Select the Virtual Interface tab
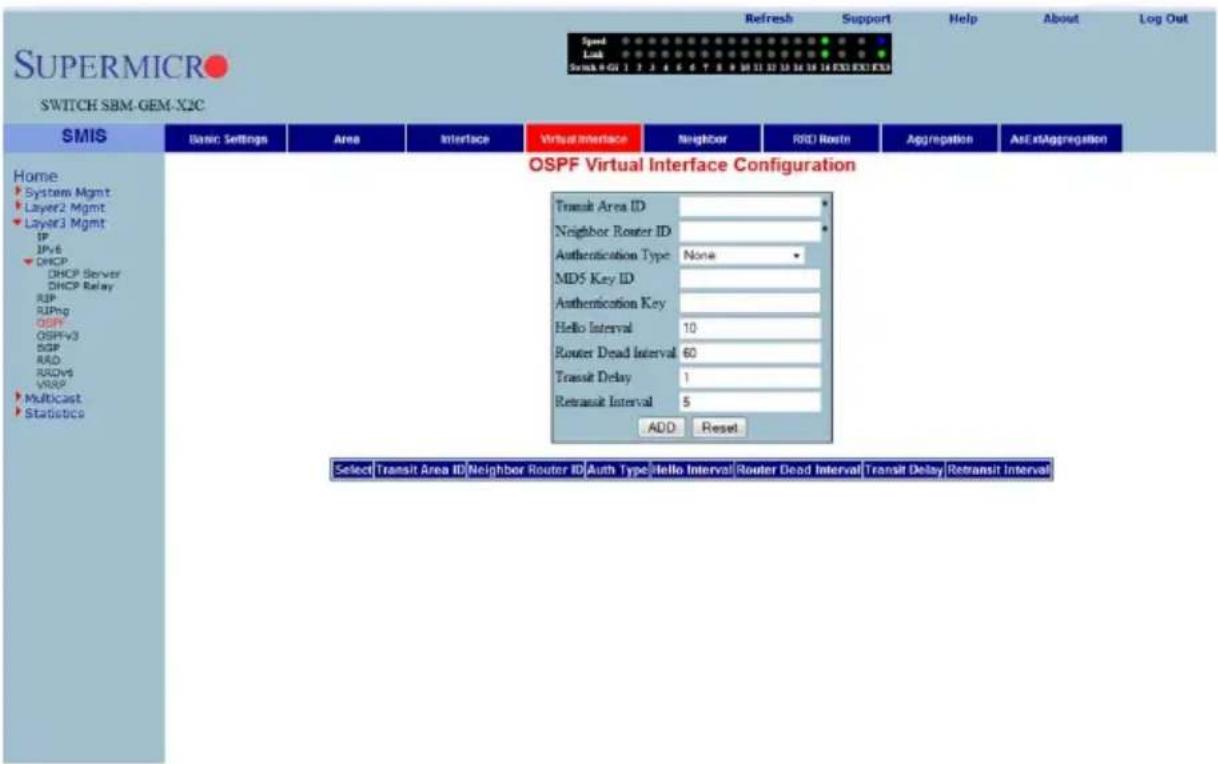The width and height of the screenshot is (1218, 764). tap(583, 141)
